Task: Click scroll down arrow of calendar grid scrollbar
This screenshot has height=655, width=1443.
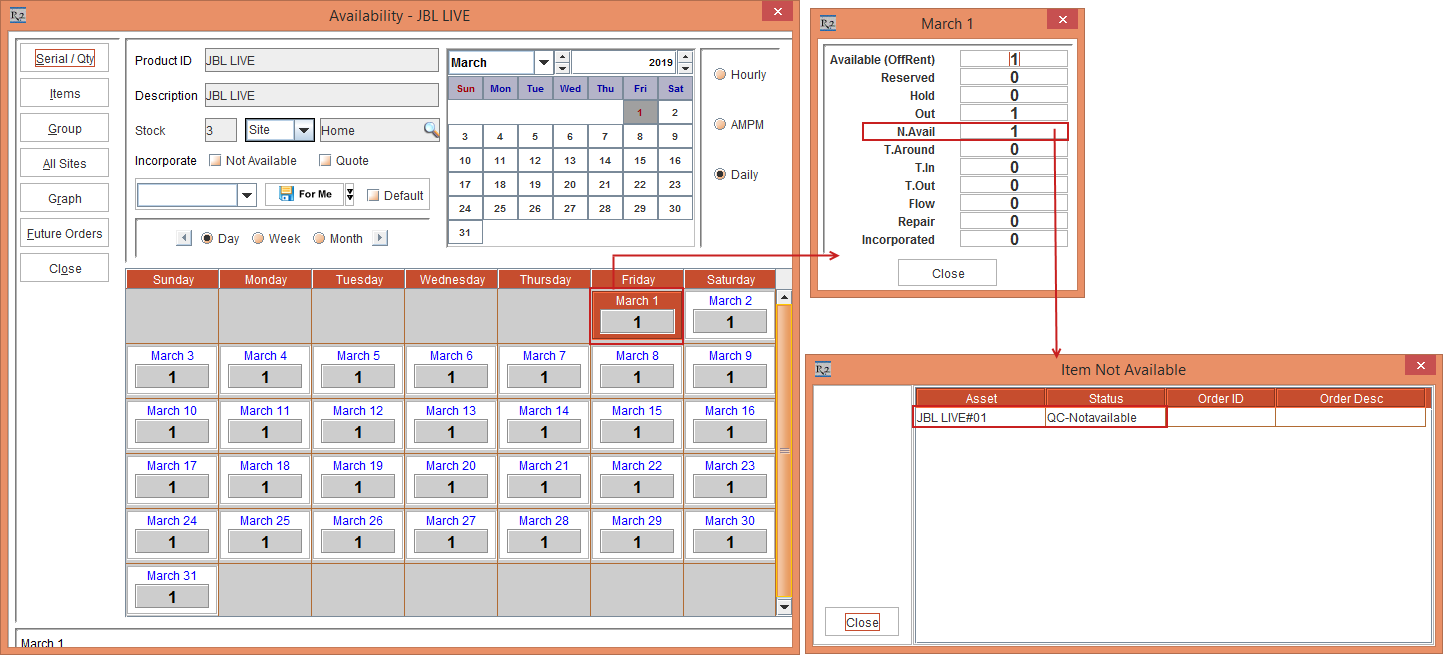Action: [784, 607]
